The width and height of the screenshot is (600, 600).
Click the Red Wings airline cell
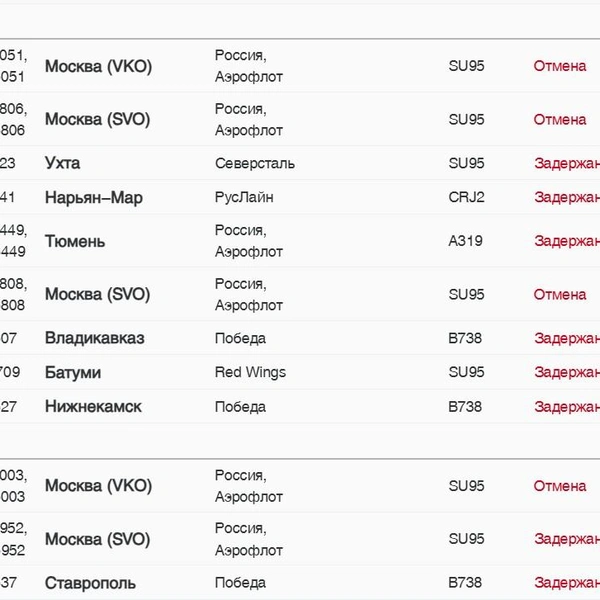pos(250,372)
